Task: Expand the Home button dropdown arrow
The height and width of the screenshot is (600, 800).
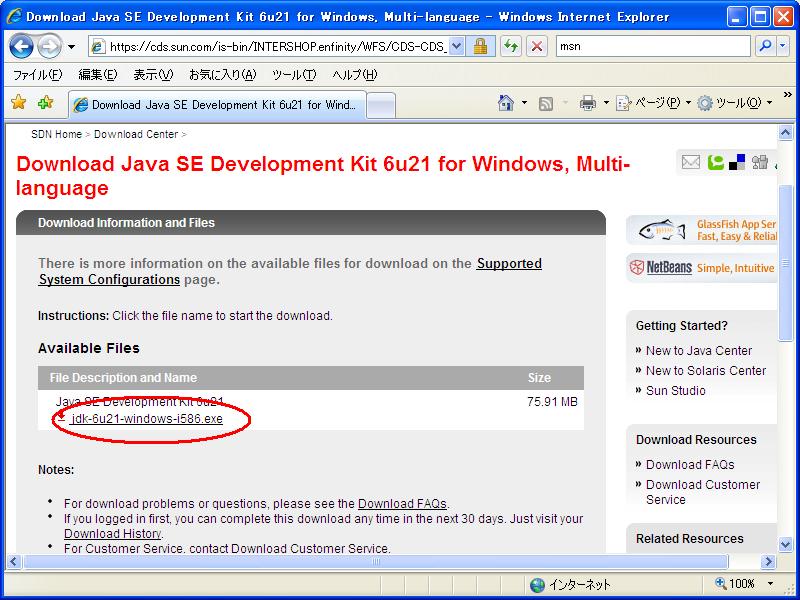Action: pyautogui.click(x=524, y=103)
